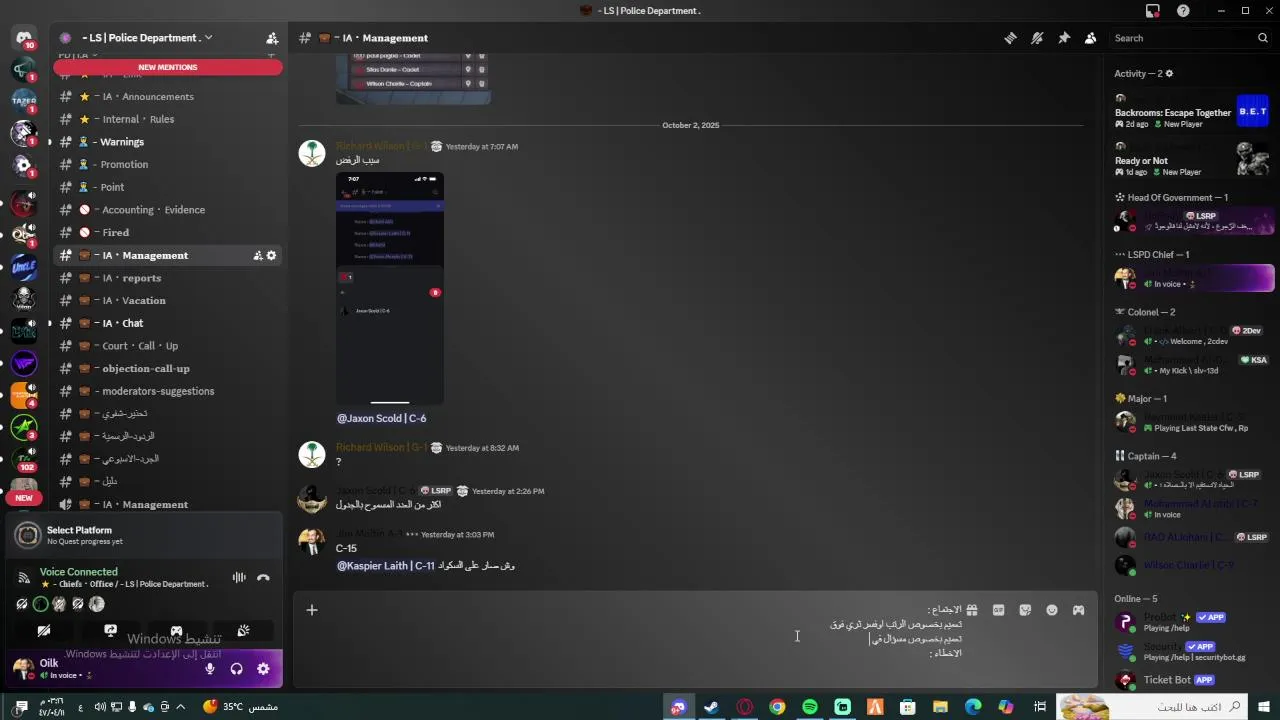1280x720 pixels.
Task: Open Discord direct messages home icon
Action: (x=24, y=38)
